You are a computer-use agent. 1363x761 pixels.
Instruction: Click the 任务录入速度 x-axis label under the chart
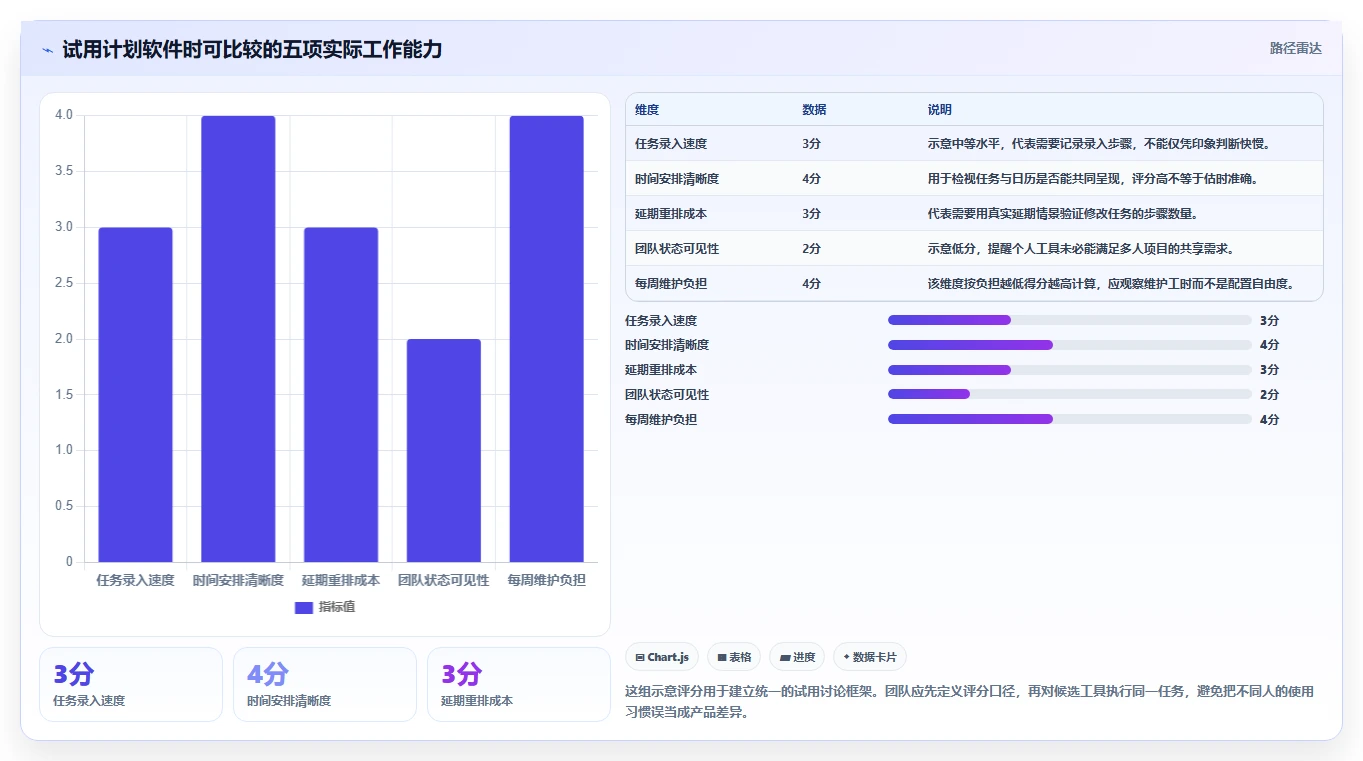coord(135,580)
